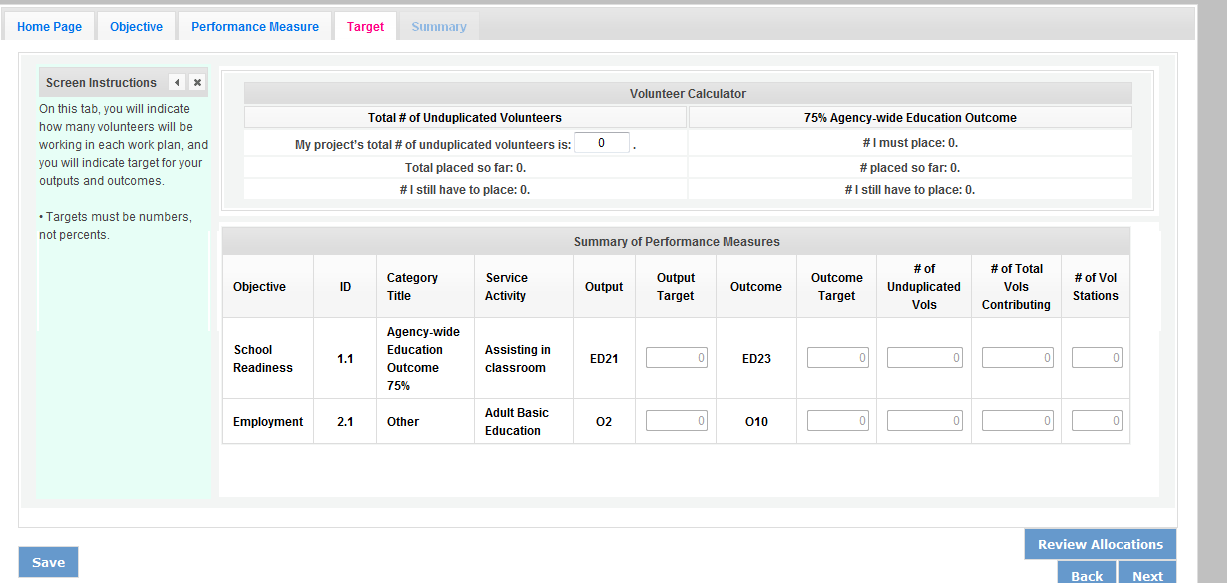Click Vol Stations field for Employment row

1096,421
